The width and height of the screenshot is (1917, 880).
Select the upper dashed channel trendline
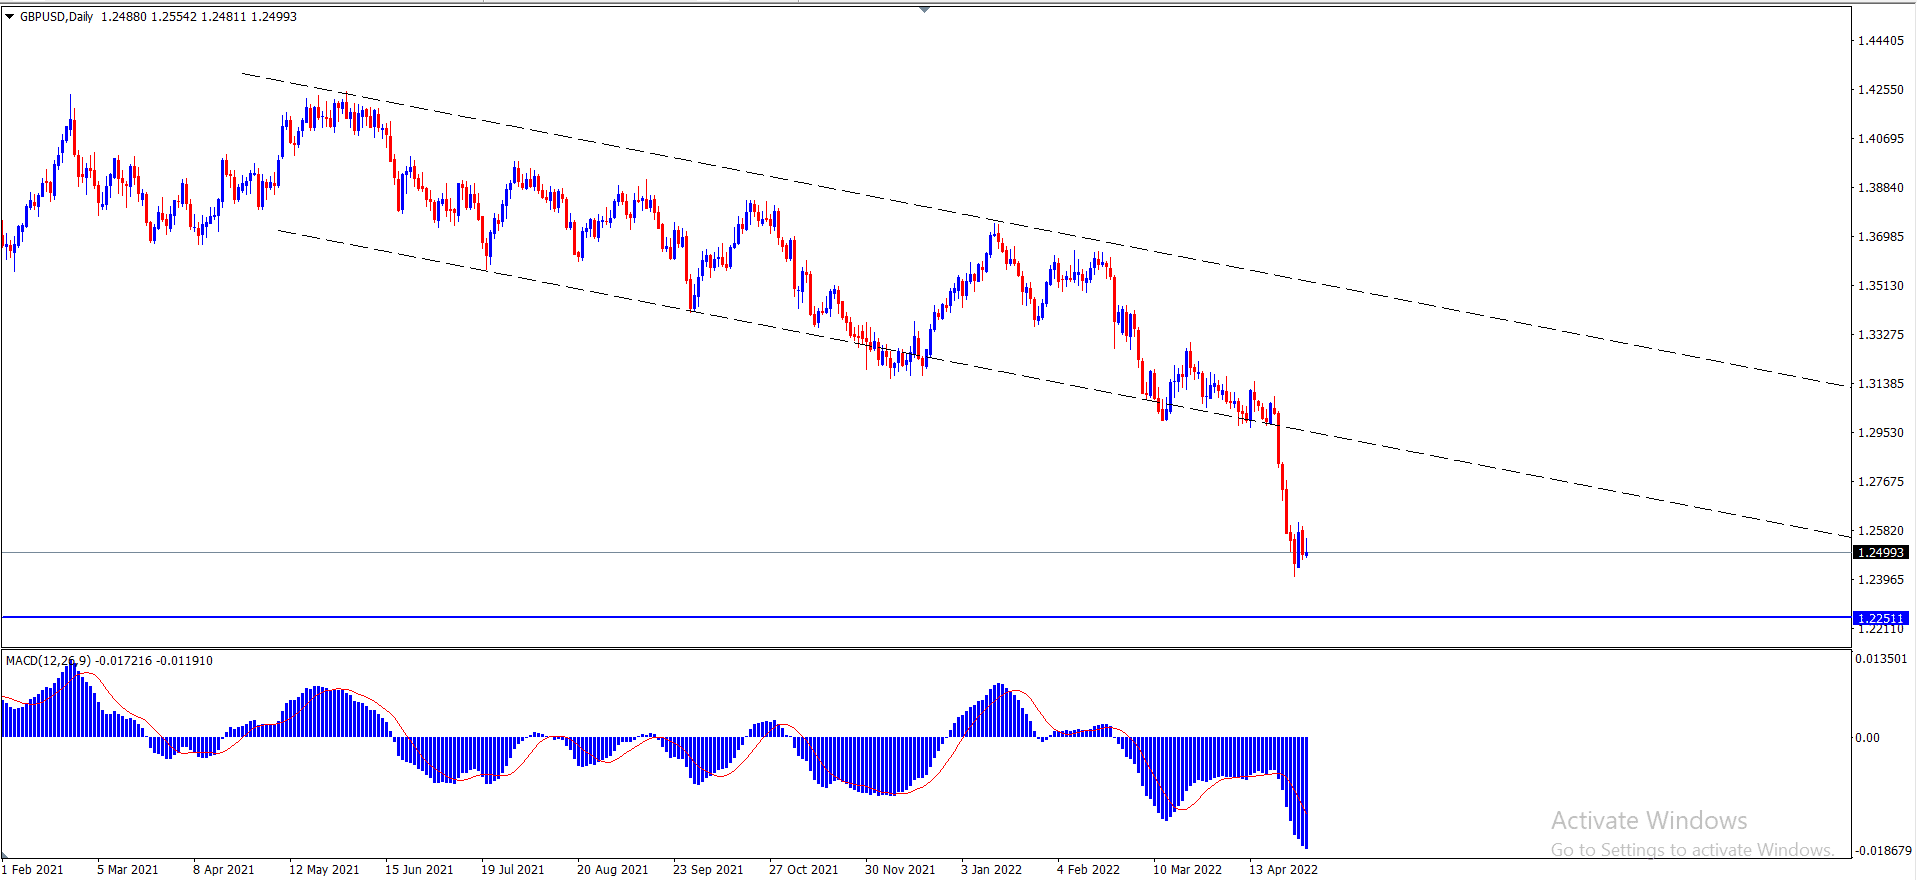point(1043,229)
